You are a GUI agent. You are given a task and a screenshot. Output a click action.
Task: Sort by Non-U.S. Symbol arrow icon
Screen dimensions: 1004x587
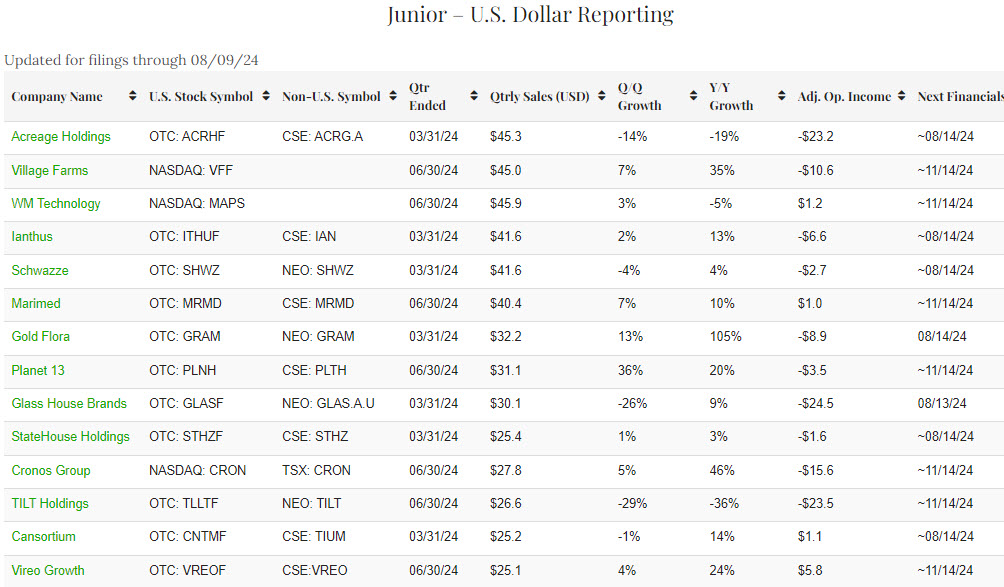tap(392, 97)
